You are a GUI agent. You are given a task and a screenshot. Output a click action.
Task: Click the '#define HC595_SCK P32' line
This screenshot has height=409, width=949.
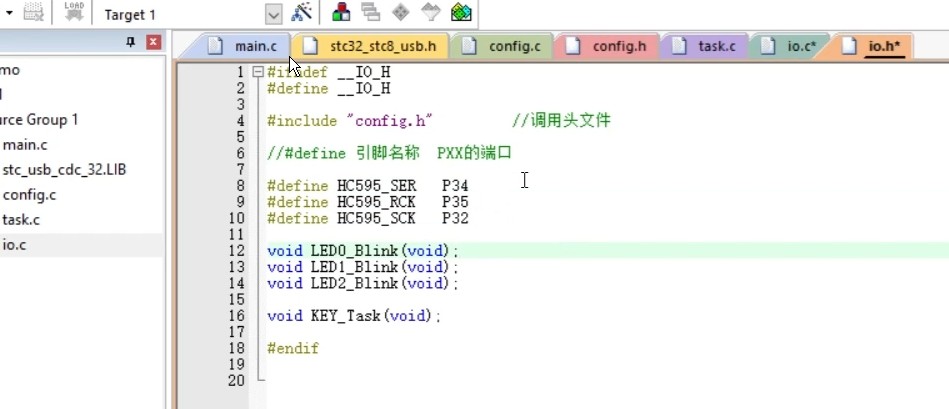point(367,218)
